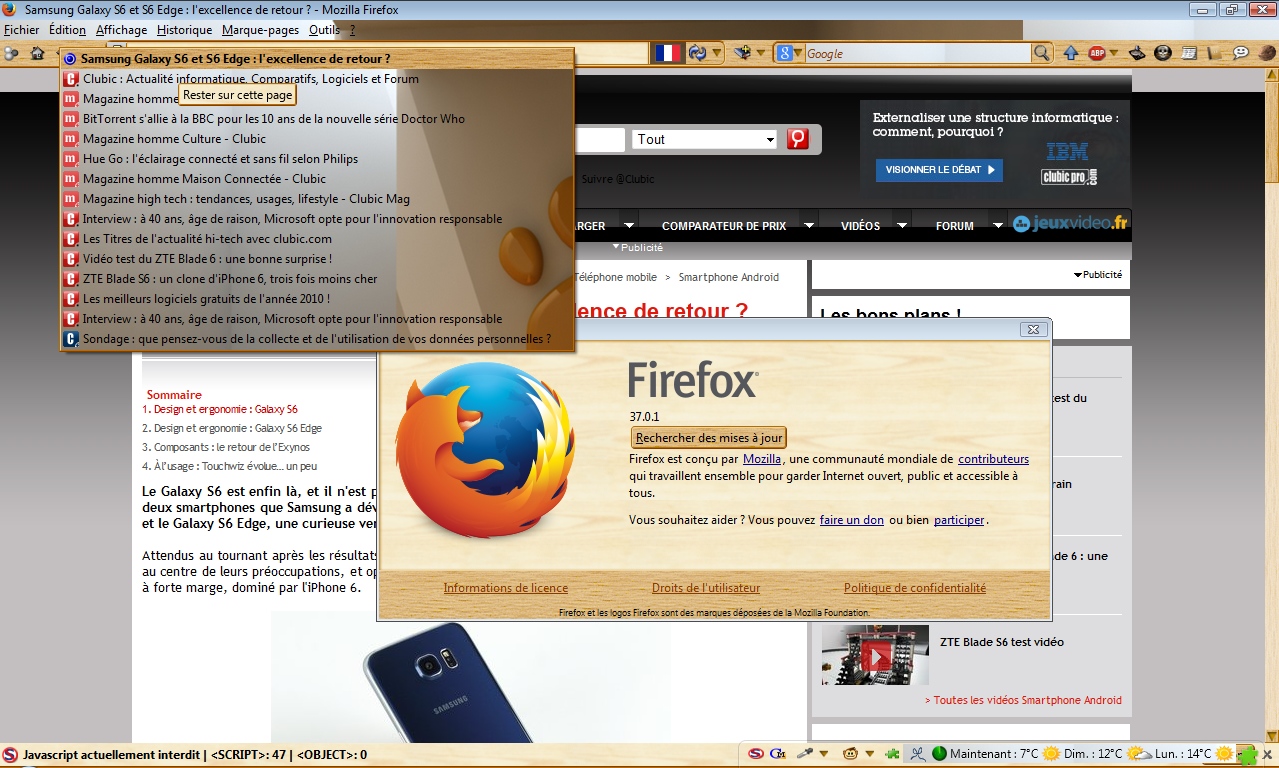
Task: Open the Greasemonkey dropdown arrow
Action: [870, 754]
